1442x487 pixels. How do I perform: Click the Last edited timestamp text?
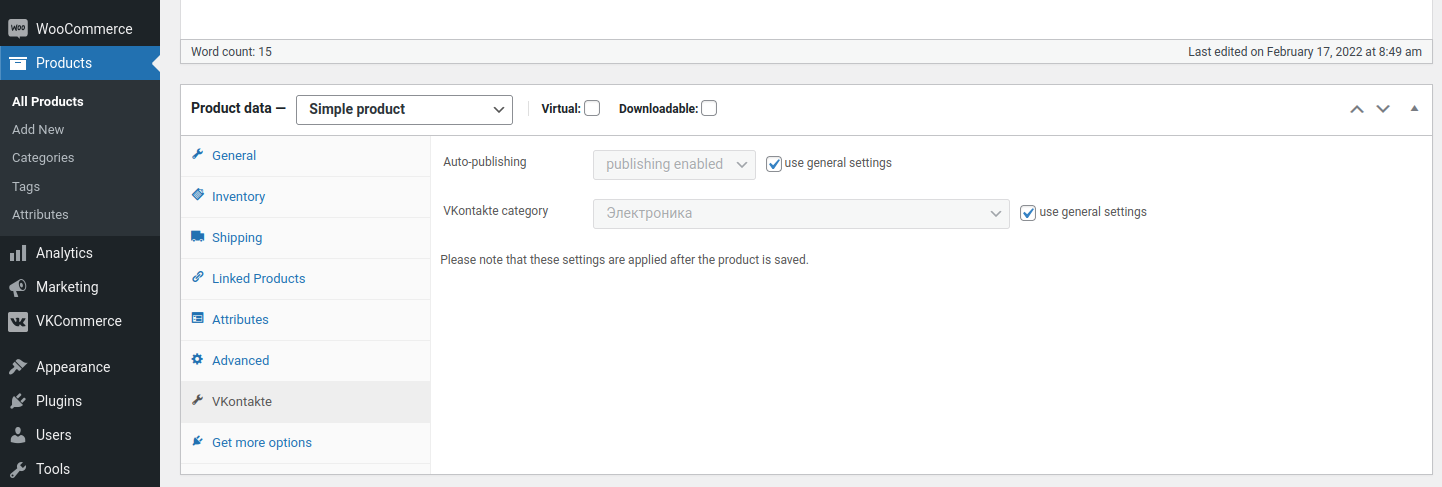coord(1305,51)
